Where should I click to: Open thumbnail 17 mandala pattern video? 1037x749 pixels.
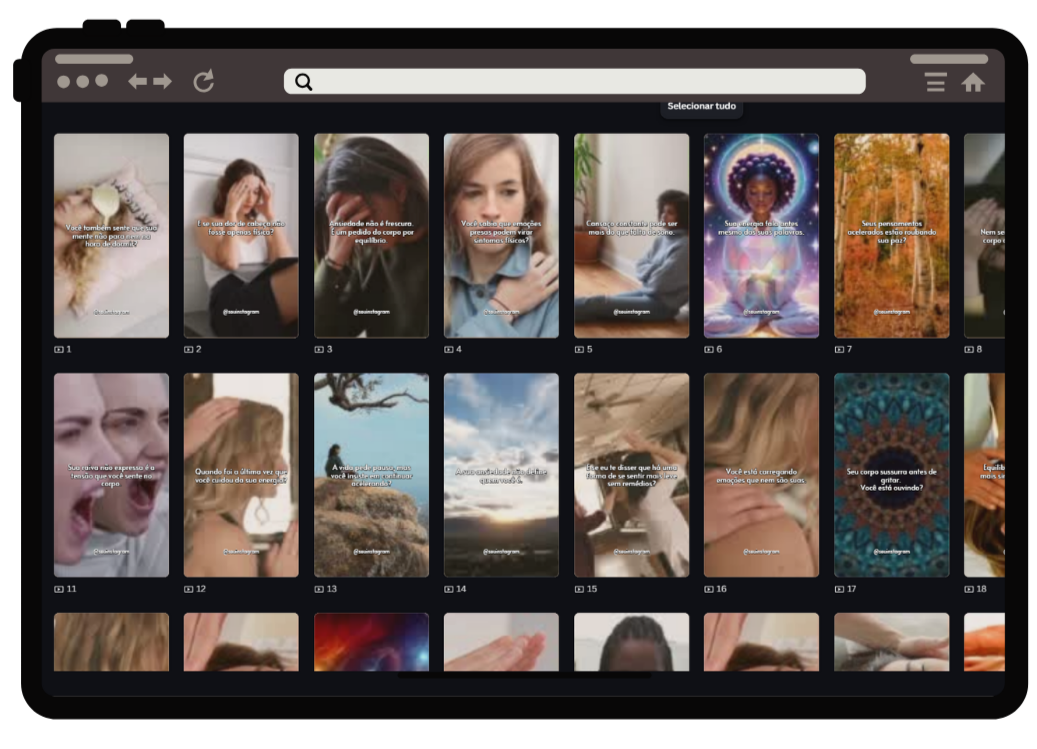892,475
